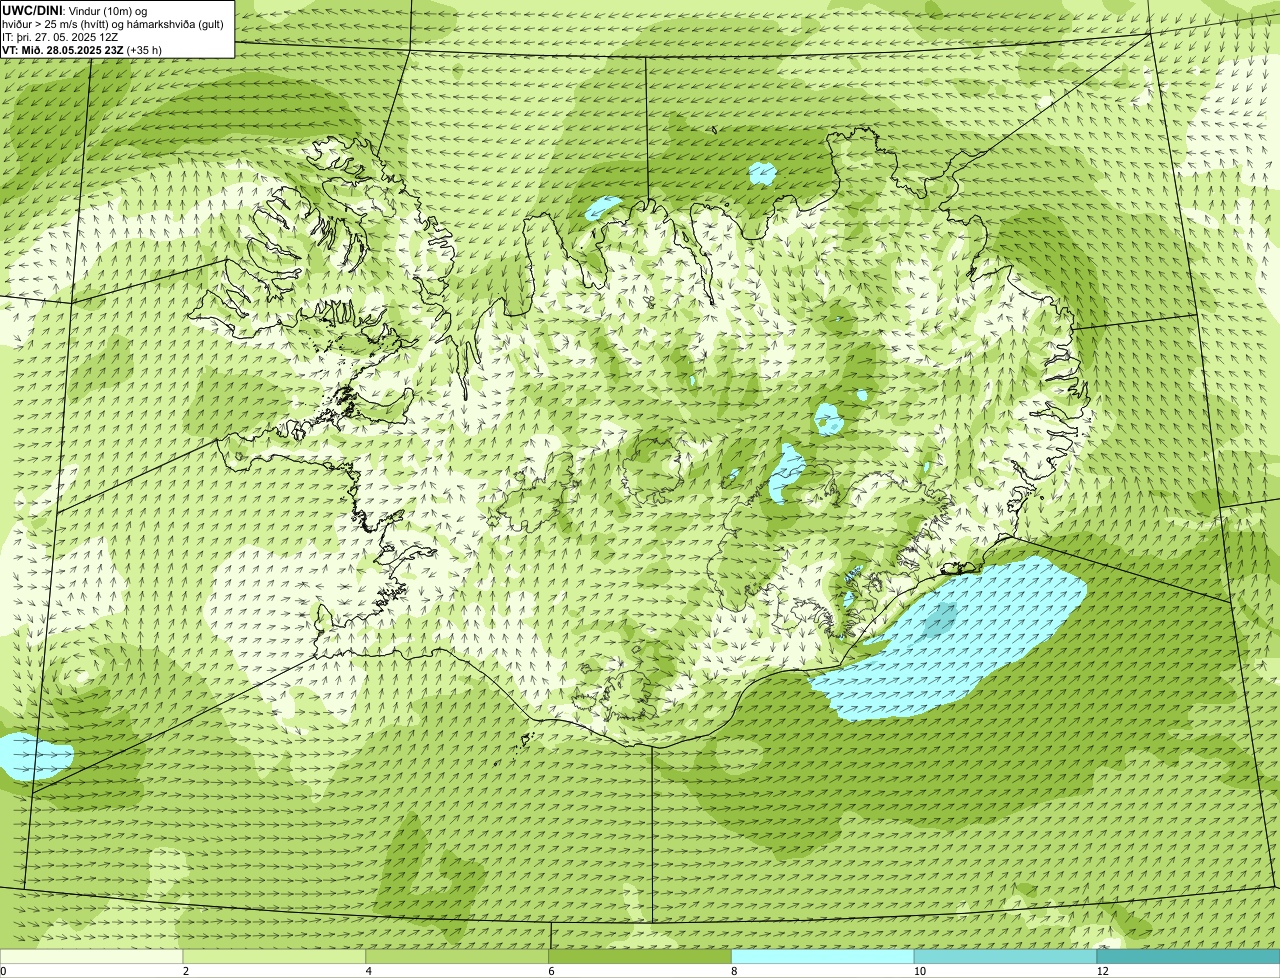The width and height of the screenshot is (1280, 978).
Task: Click the "VT: Mið. 28.05.2025 23Z (+35 h)" line
Action: (82, 49)
